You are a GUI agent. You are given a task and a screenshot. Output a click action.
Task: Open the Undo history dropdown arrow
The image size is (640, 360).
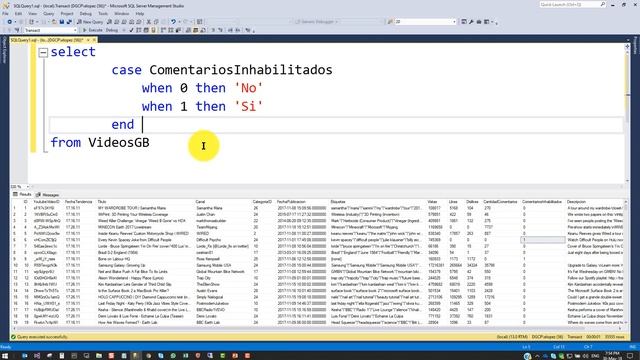pyautogui.click(x=180, y=22)
